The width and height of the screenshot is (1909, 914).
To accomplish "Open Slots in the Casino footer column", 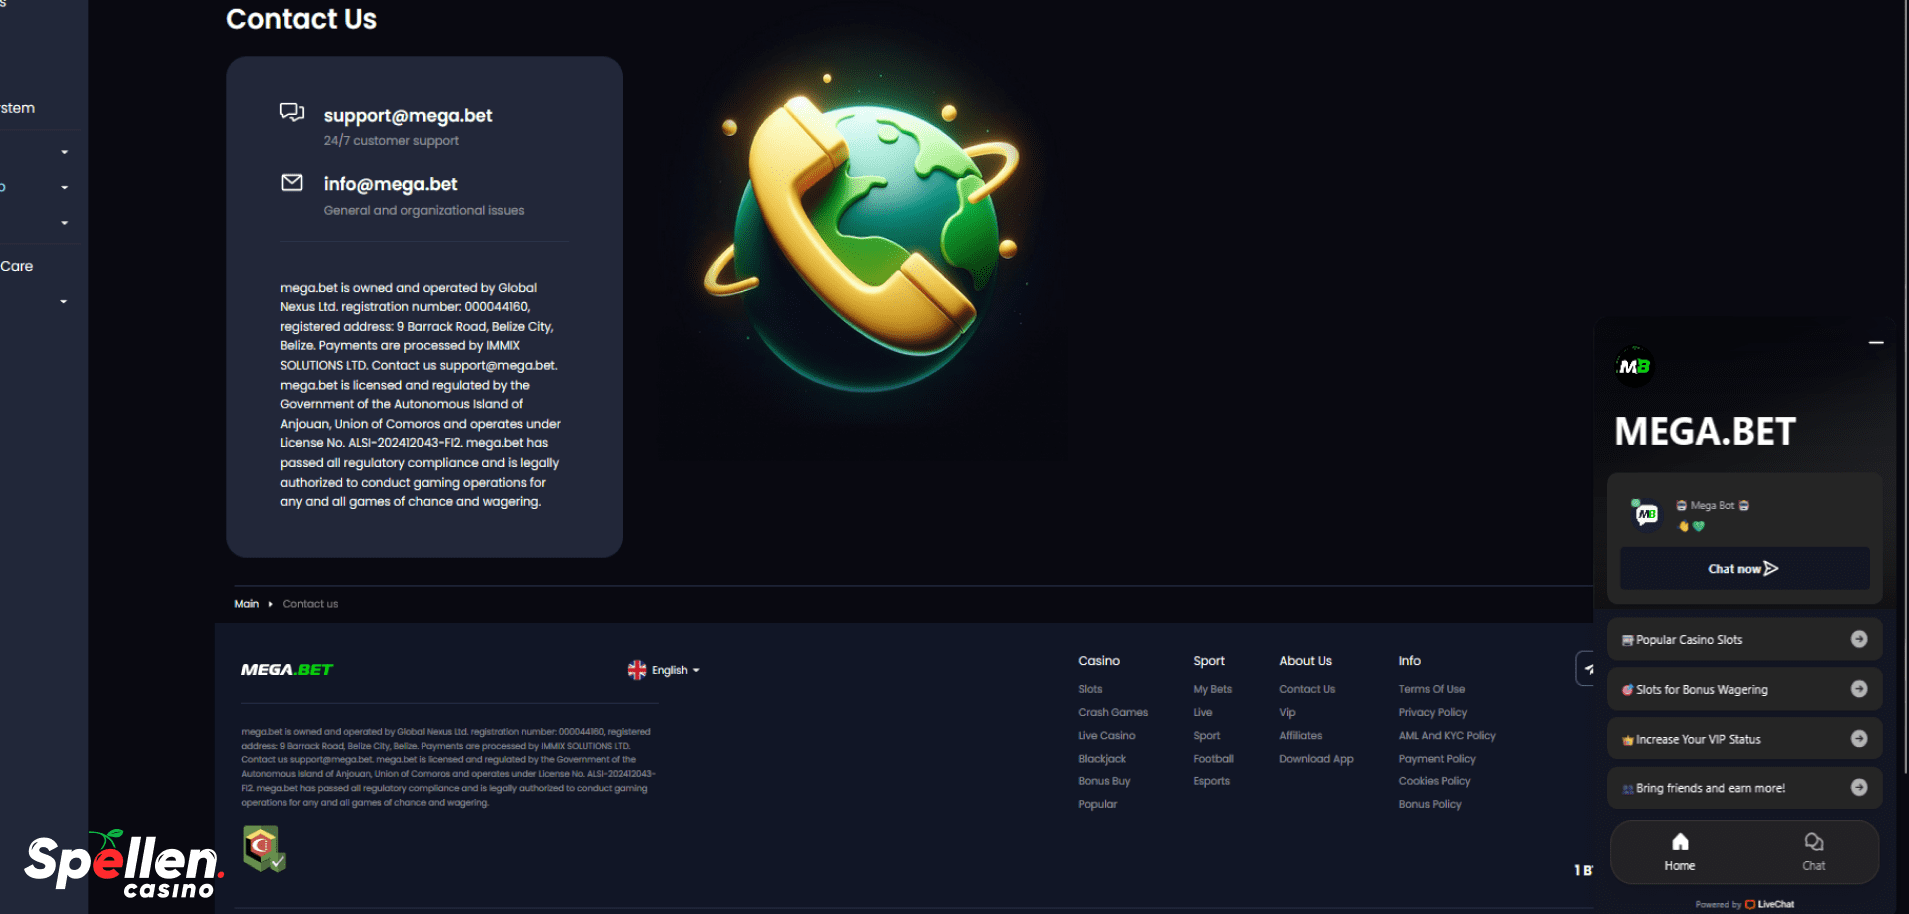I will (x=1090, y=689).
